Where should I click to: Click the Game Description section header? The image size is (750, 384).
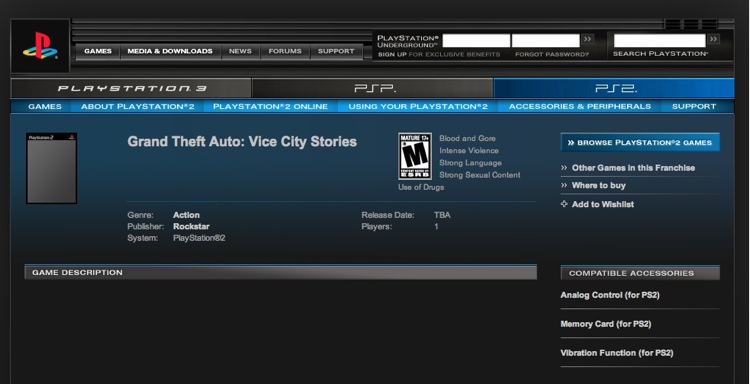(281, 273)
